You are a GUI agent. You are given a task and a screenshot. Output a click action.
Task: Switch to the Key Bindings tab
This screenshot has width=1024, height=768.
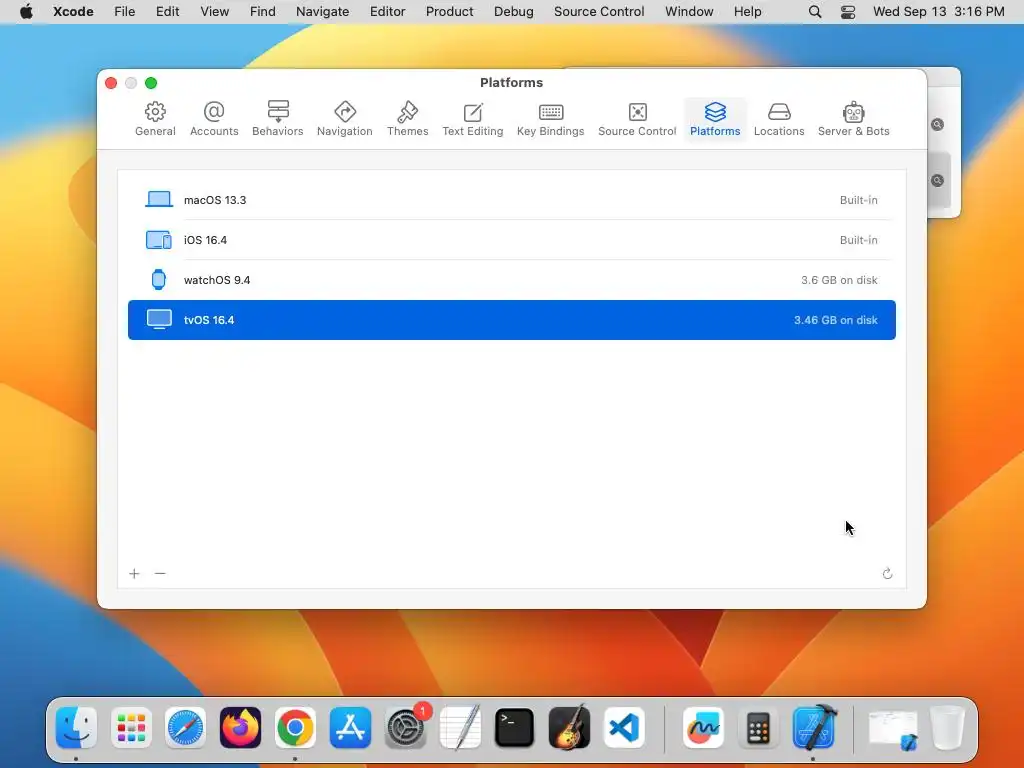pos(551,119)
